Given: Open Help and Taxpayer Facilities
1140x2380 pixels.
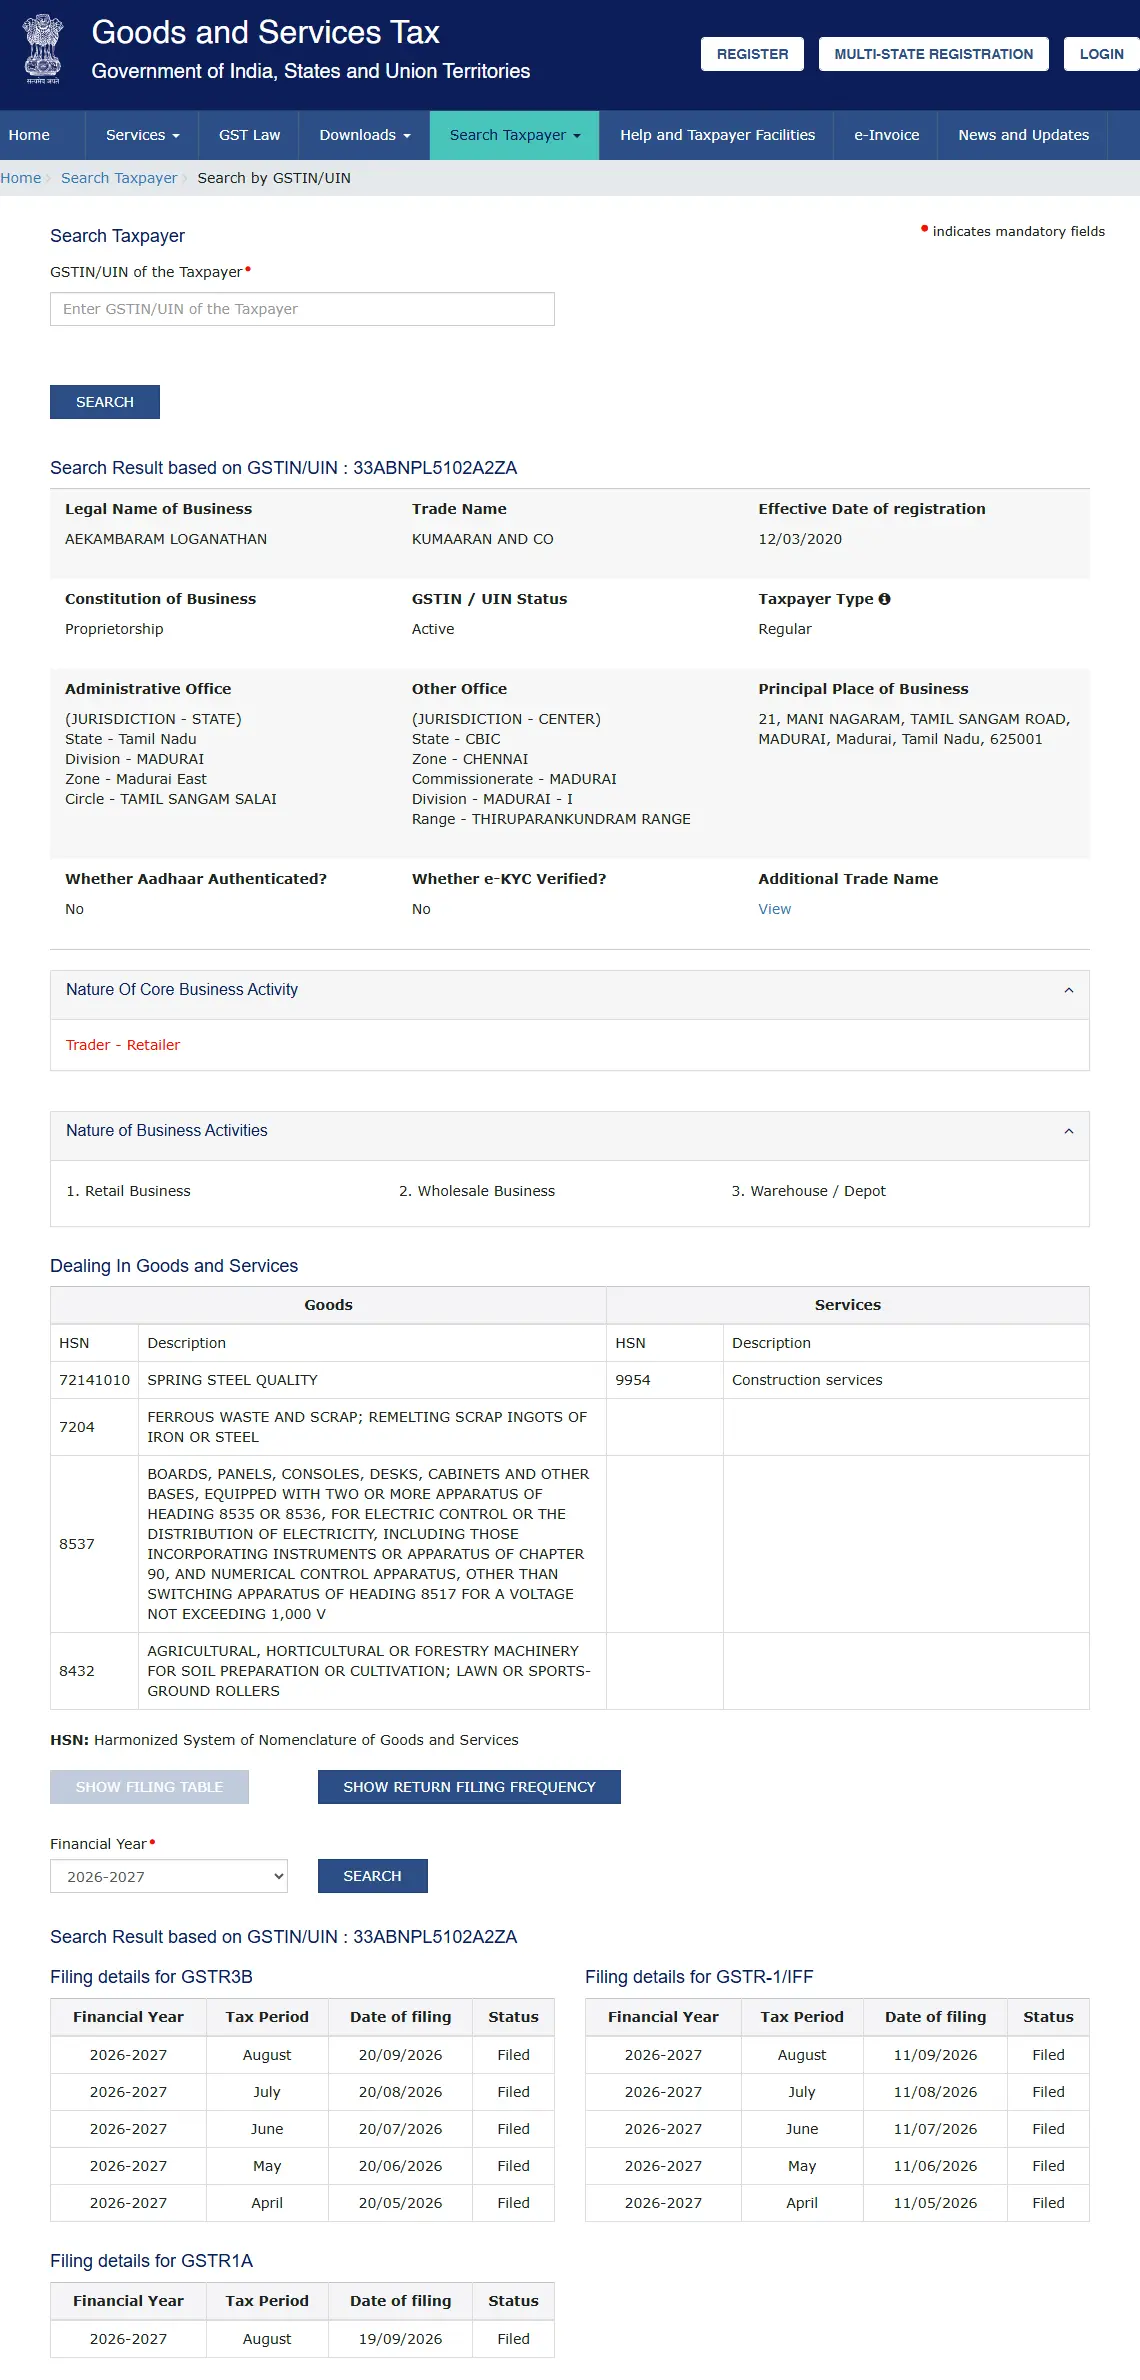Looking at the screenshot, I should (x=717, y=135).
